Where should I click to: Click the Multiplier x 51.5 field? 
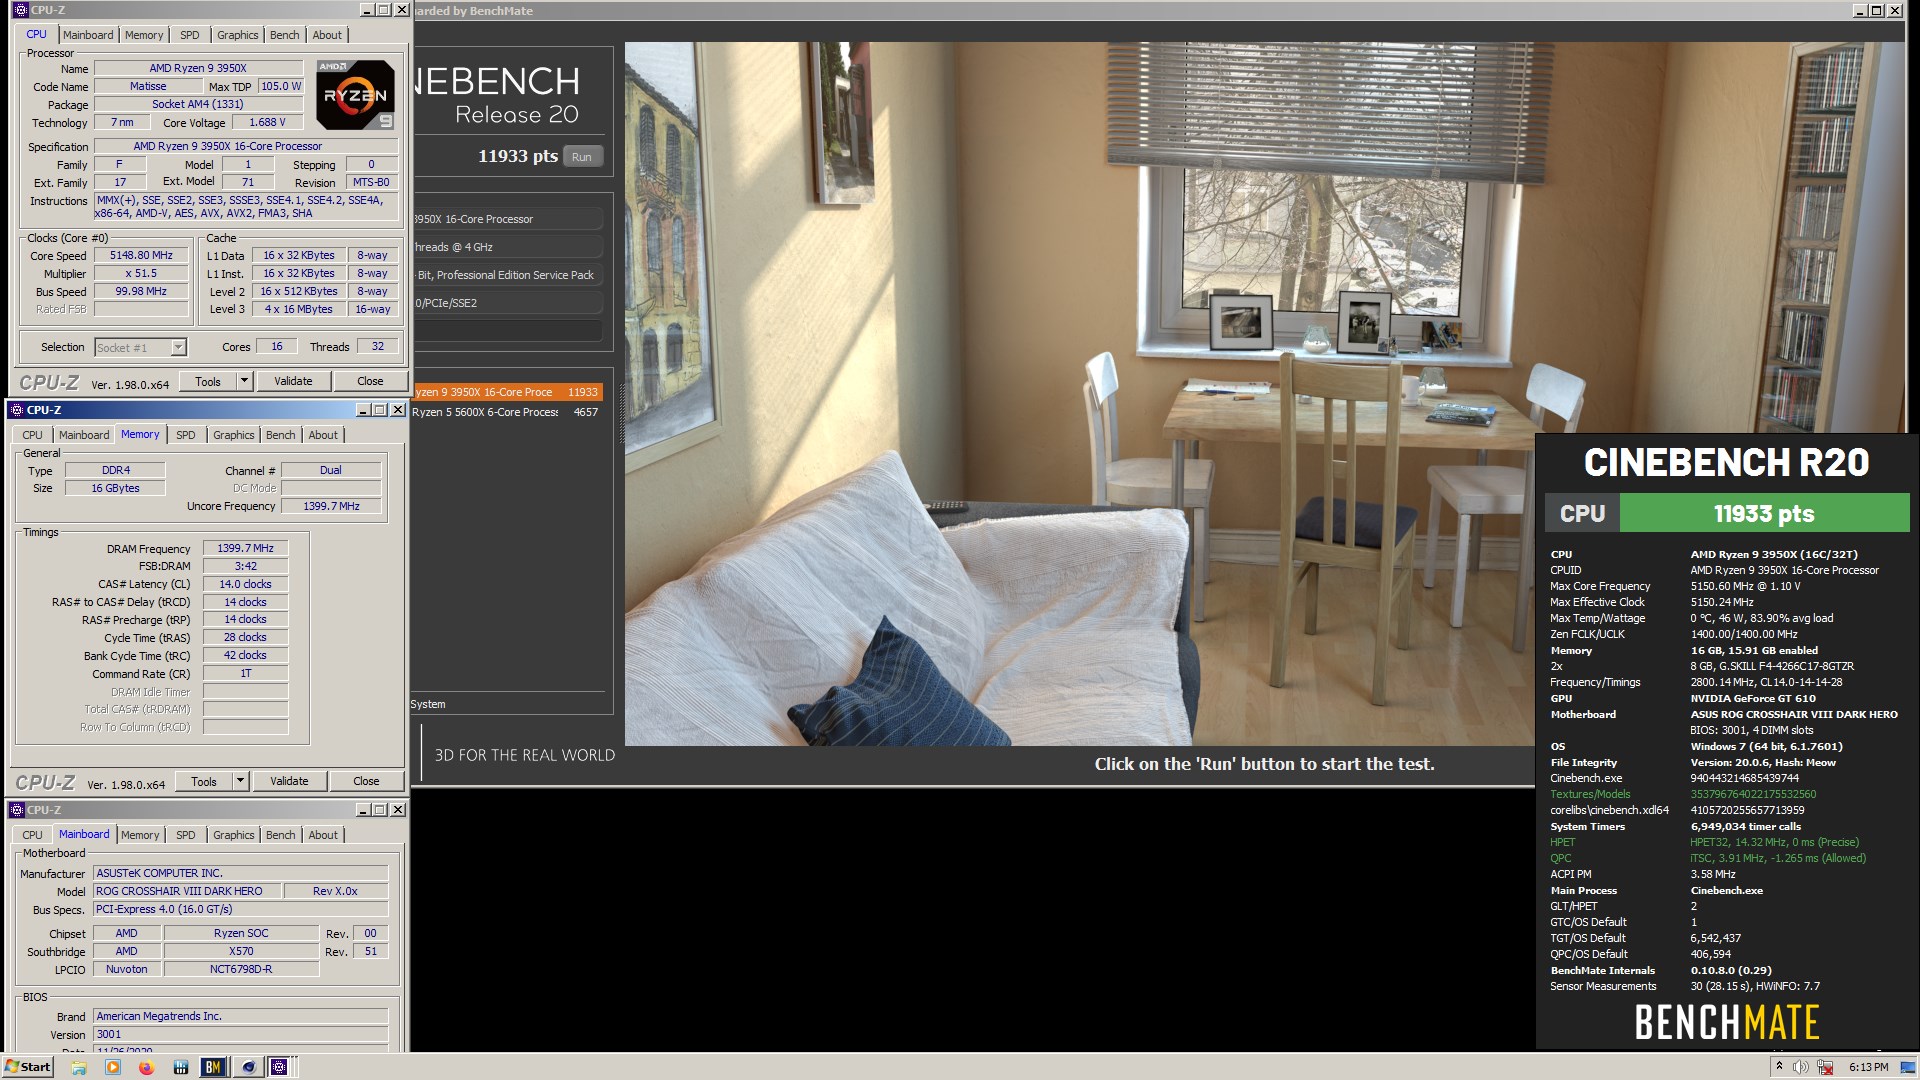tap(141, 274)
